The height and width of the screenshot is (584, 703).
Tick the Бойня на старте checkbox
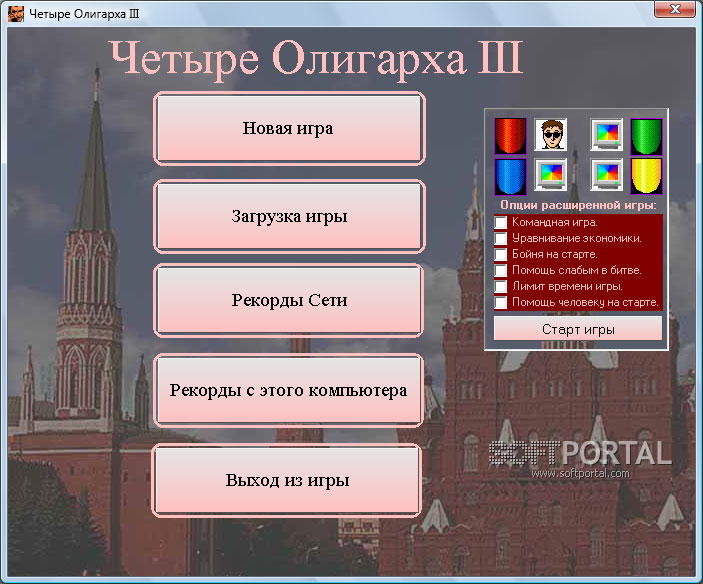tap(500, 254)
